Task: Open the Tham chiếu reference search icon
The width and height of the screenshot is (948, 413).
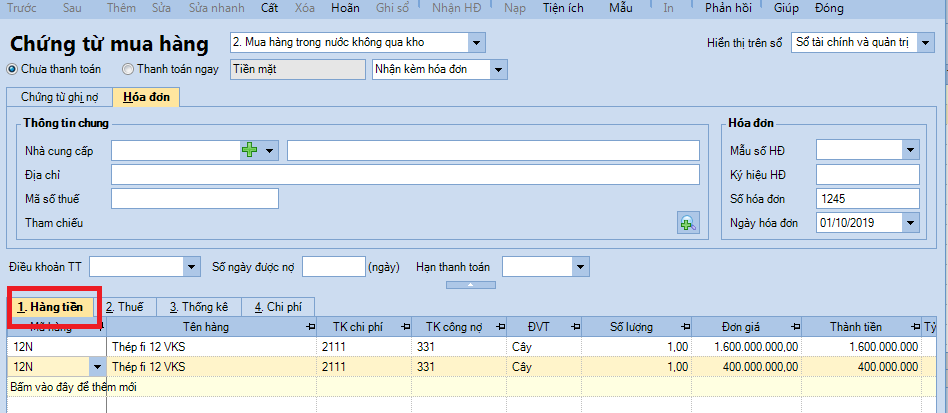Action: pyautogui.click(x=688, y=224)
